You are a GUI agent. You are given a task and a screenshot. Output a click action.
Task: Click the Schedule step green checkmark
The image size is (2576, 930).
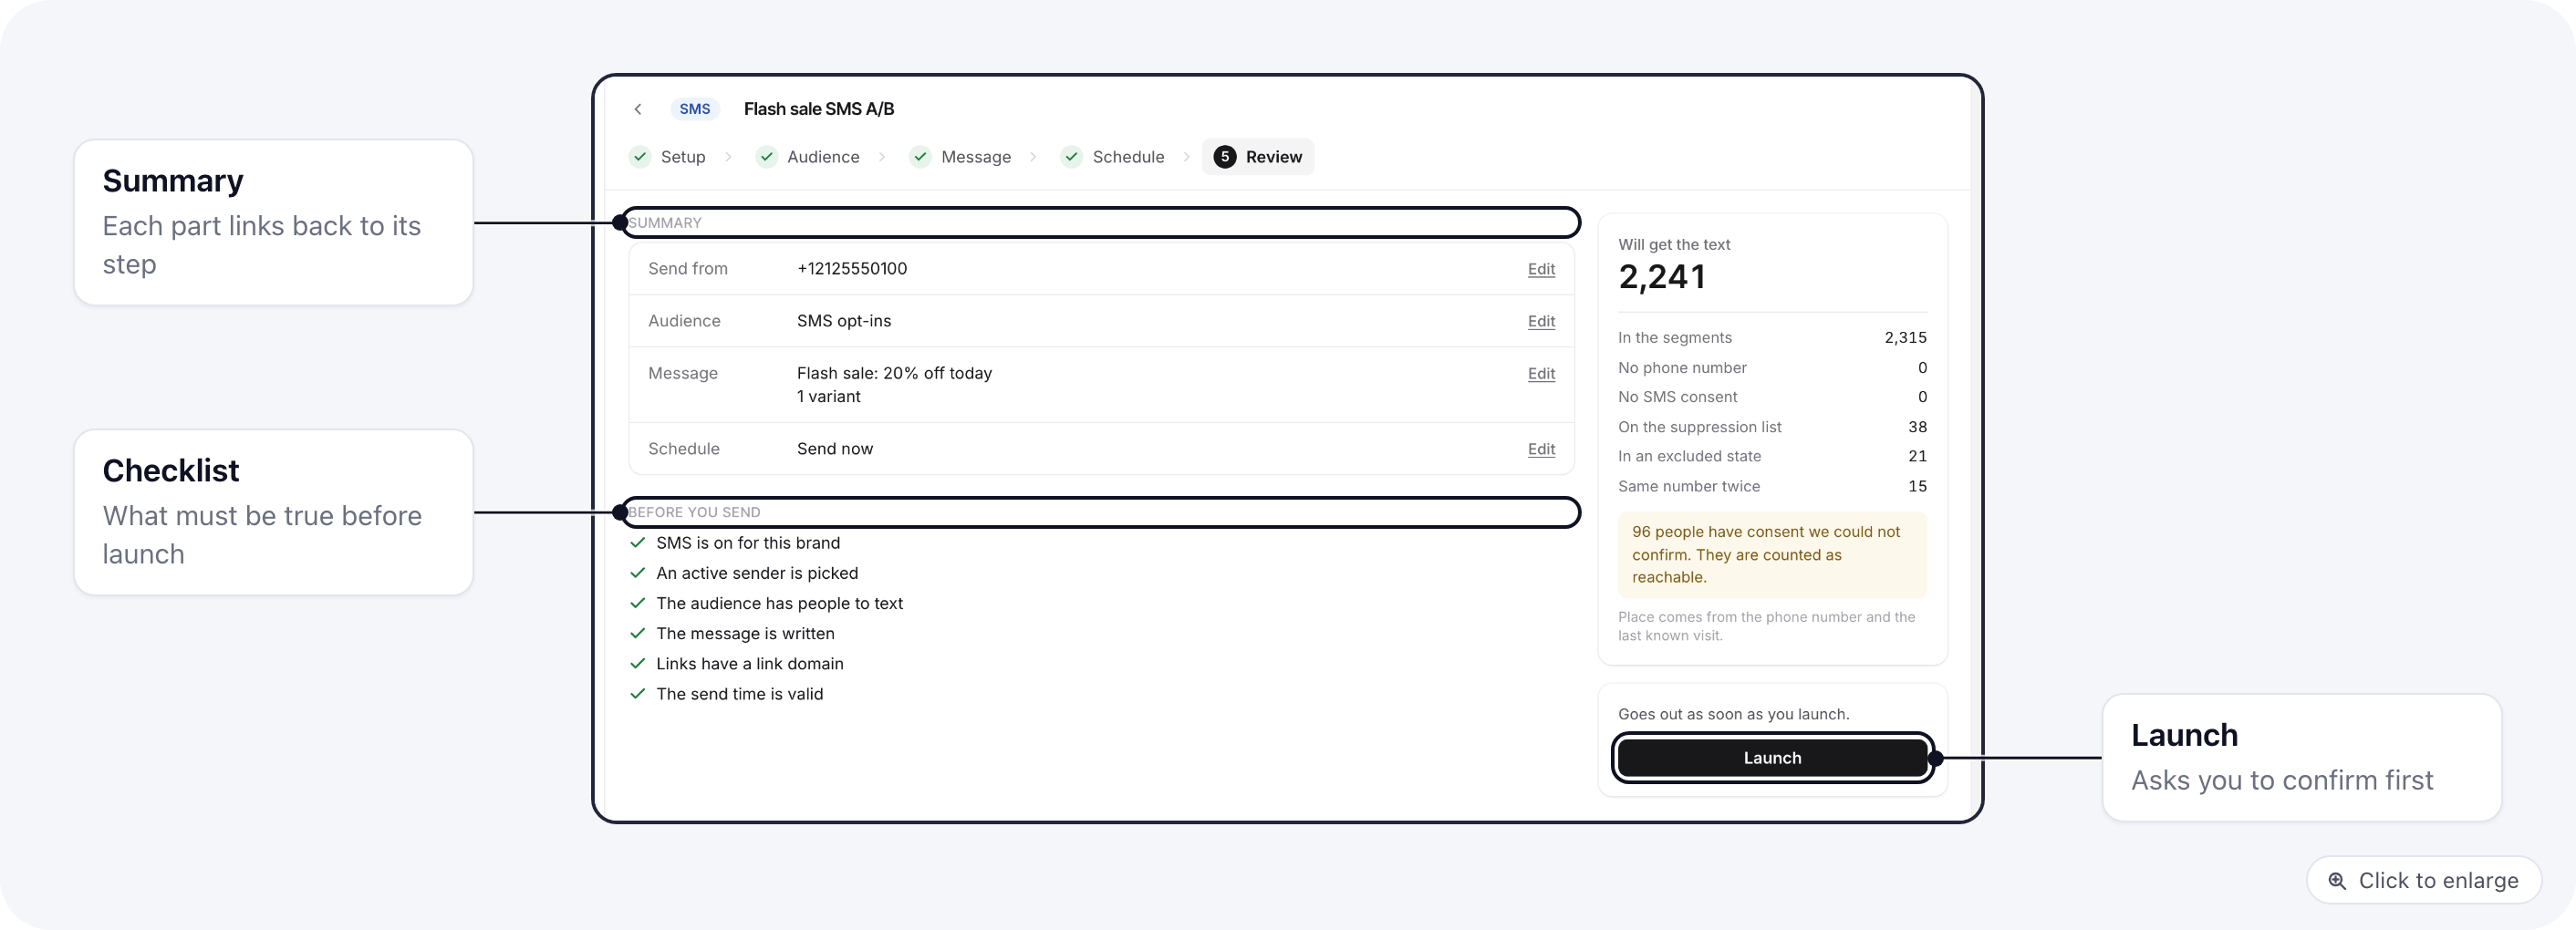pos(1071,157)
